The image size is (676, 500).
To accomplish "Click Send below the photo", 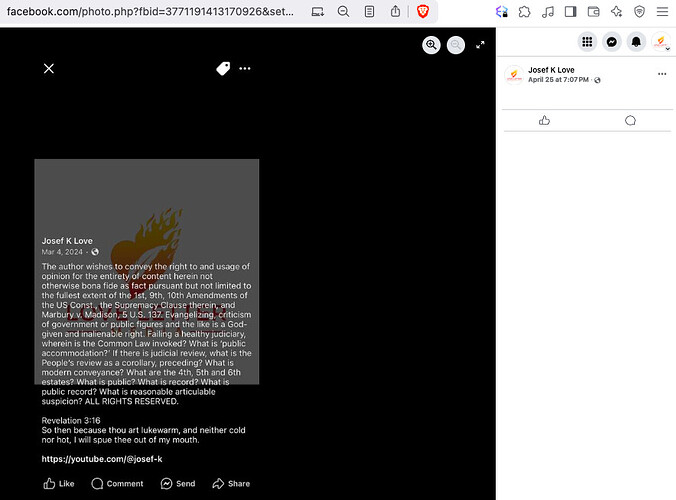I will (x=178, y=484).
